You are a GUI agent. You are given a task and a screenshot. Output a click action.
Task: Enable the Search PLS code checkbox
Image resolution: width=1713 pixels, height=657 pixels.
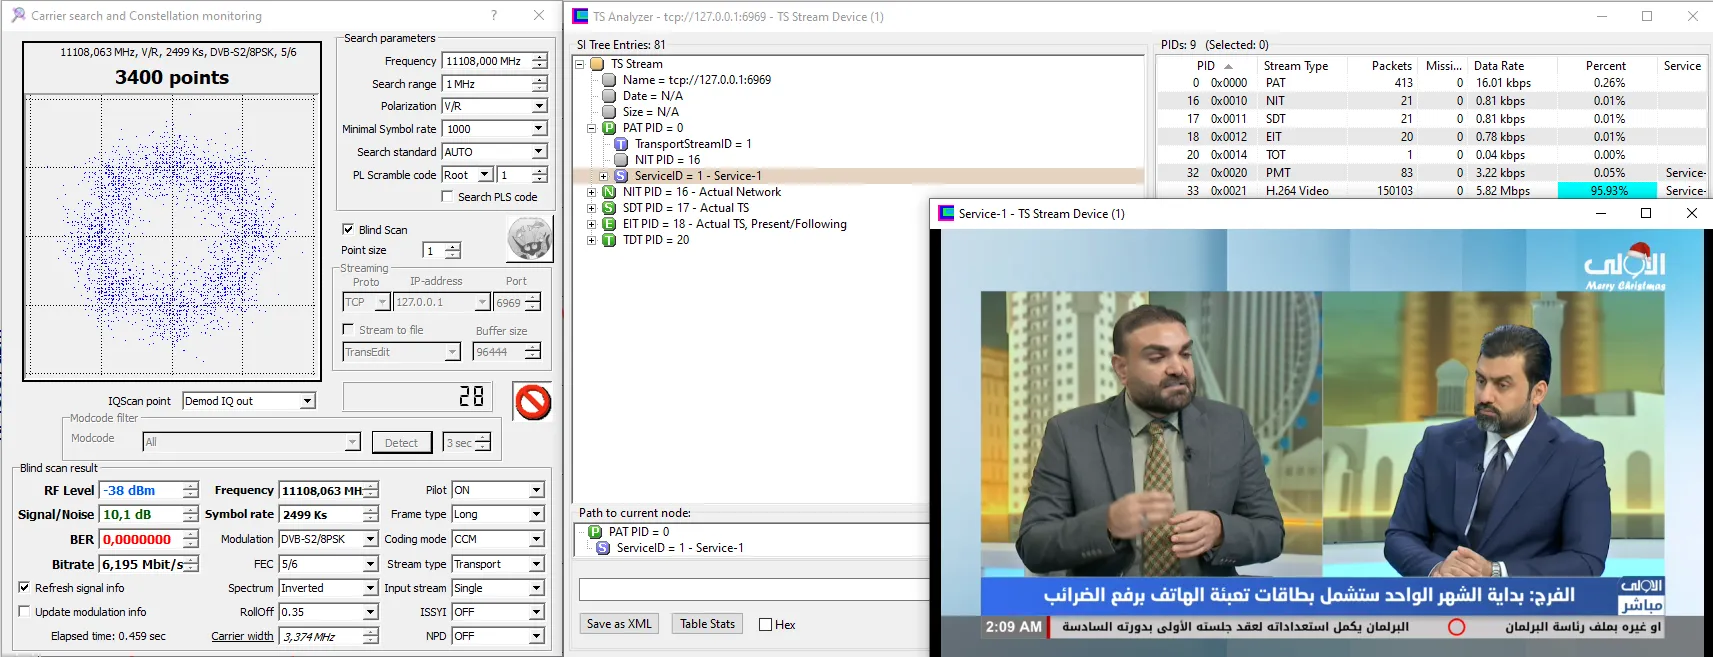click(x=447, y=197)
